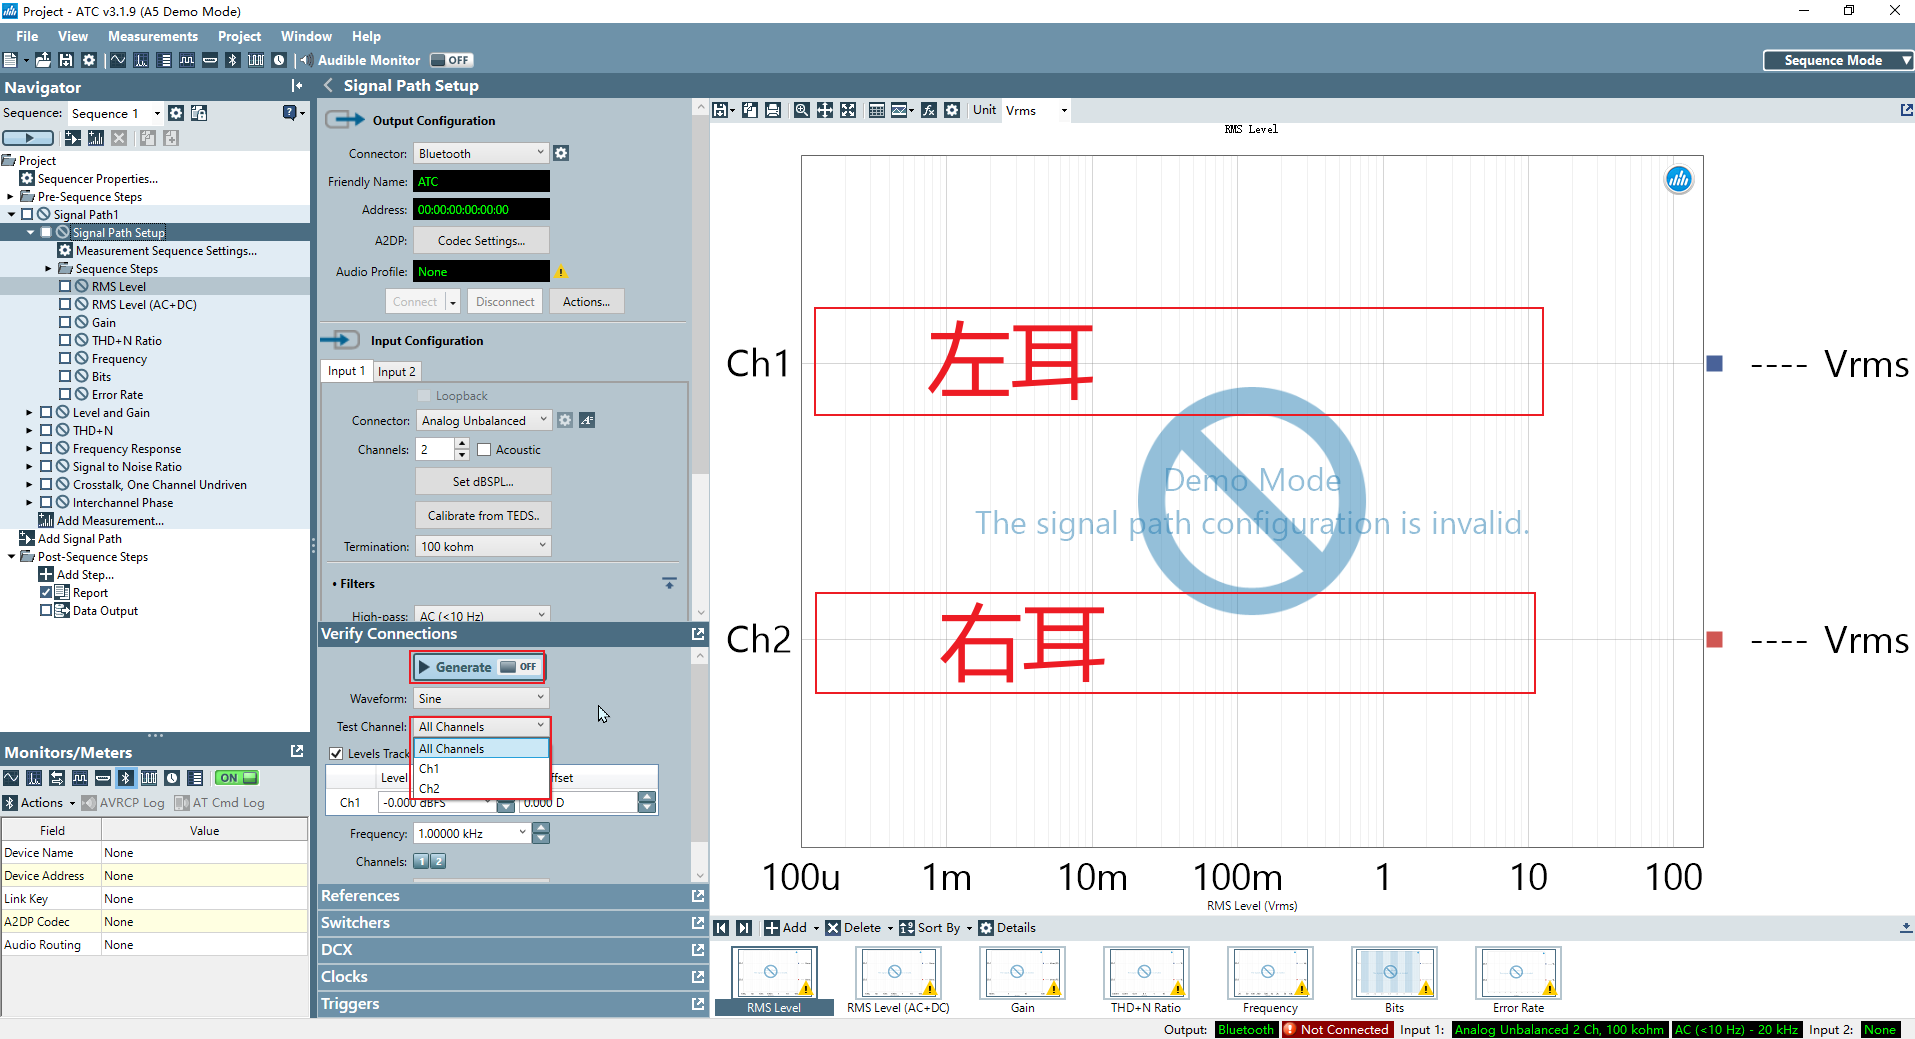Click the Set dBSPL... button
This screenshot has height=1039, width=1915.
coord(483,481)
